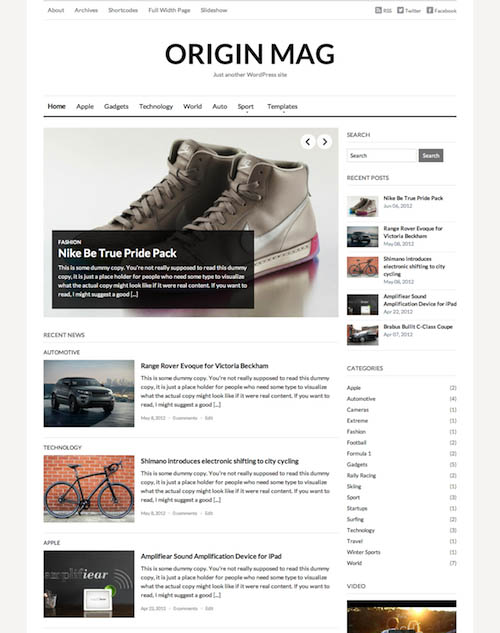Open the Archives top navigation link
Viewport: 500px width, 633px height.
click(x=86, y=10)
